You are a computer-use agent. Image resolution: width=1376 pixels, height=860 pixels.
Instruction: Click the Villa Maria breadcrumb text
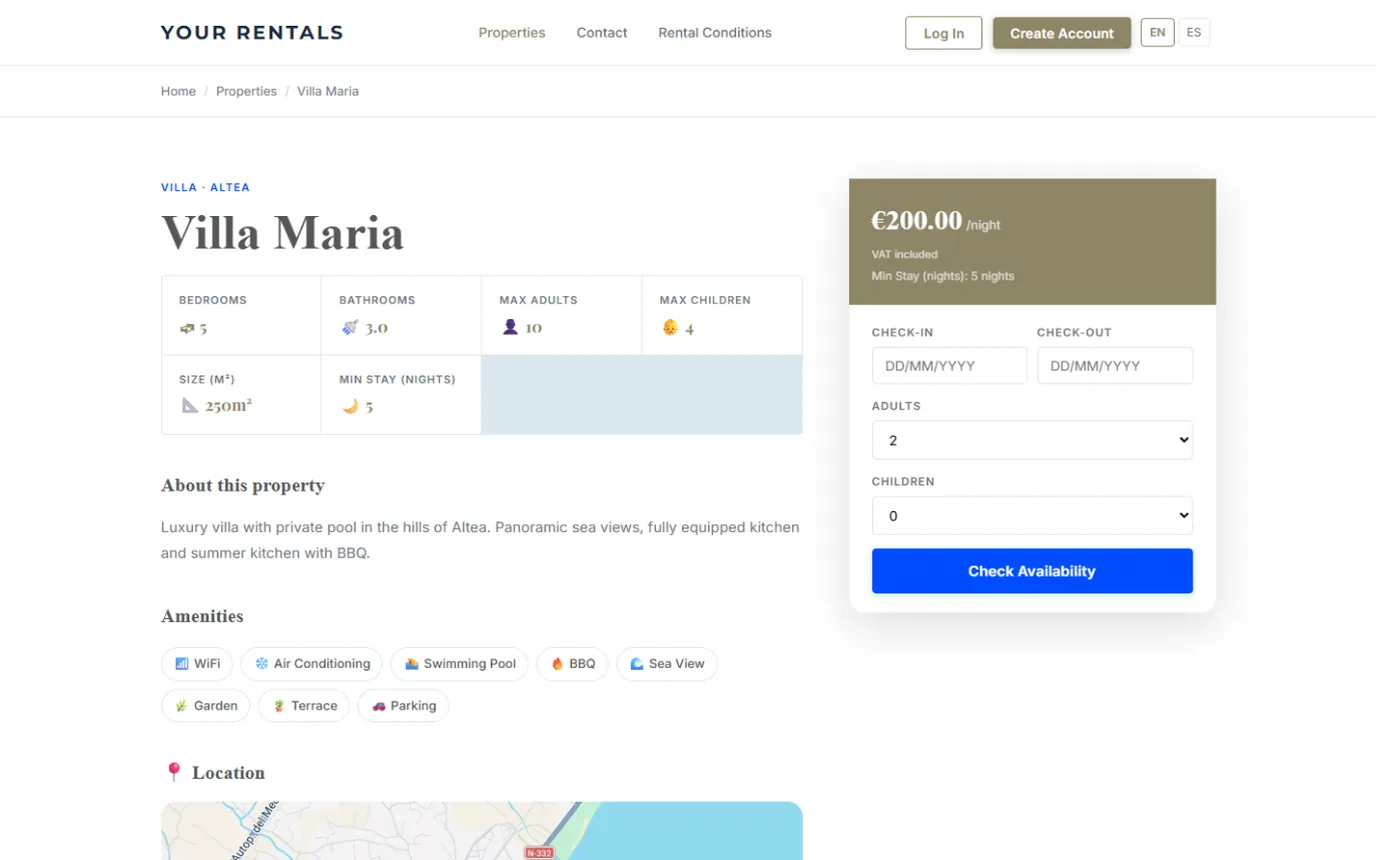328,91
